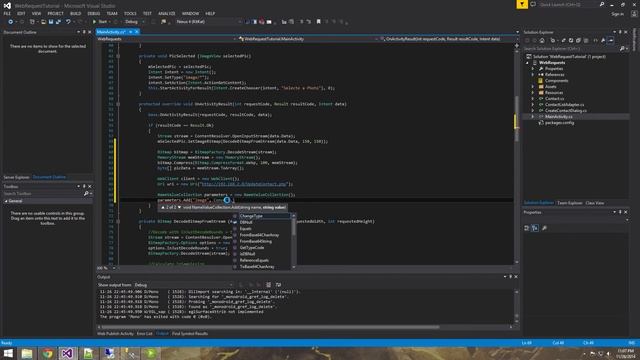Click the Categorized icon in Properties panel
The height and width of the screenshot is (360, 640).
click(x=527, y=228)
